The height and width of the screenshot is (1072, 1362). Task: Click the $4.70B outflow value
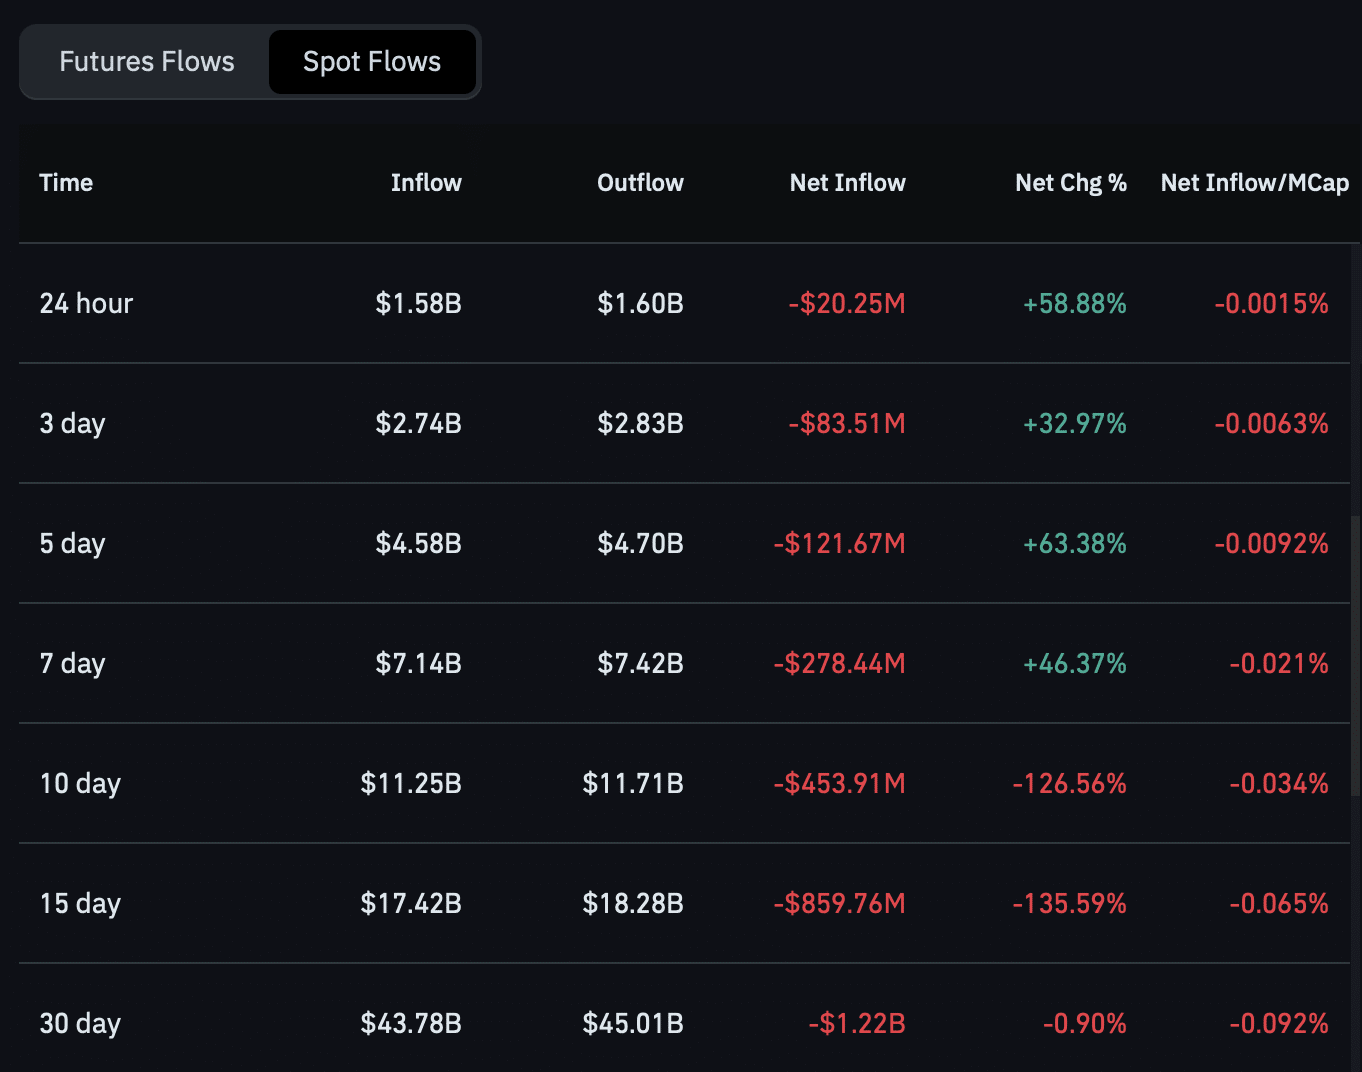point(640,543)
